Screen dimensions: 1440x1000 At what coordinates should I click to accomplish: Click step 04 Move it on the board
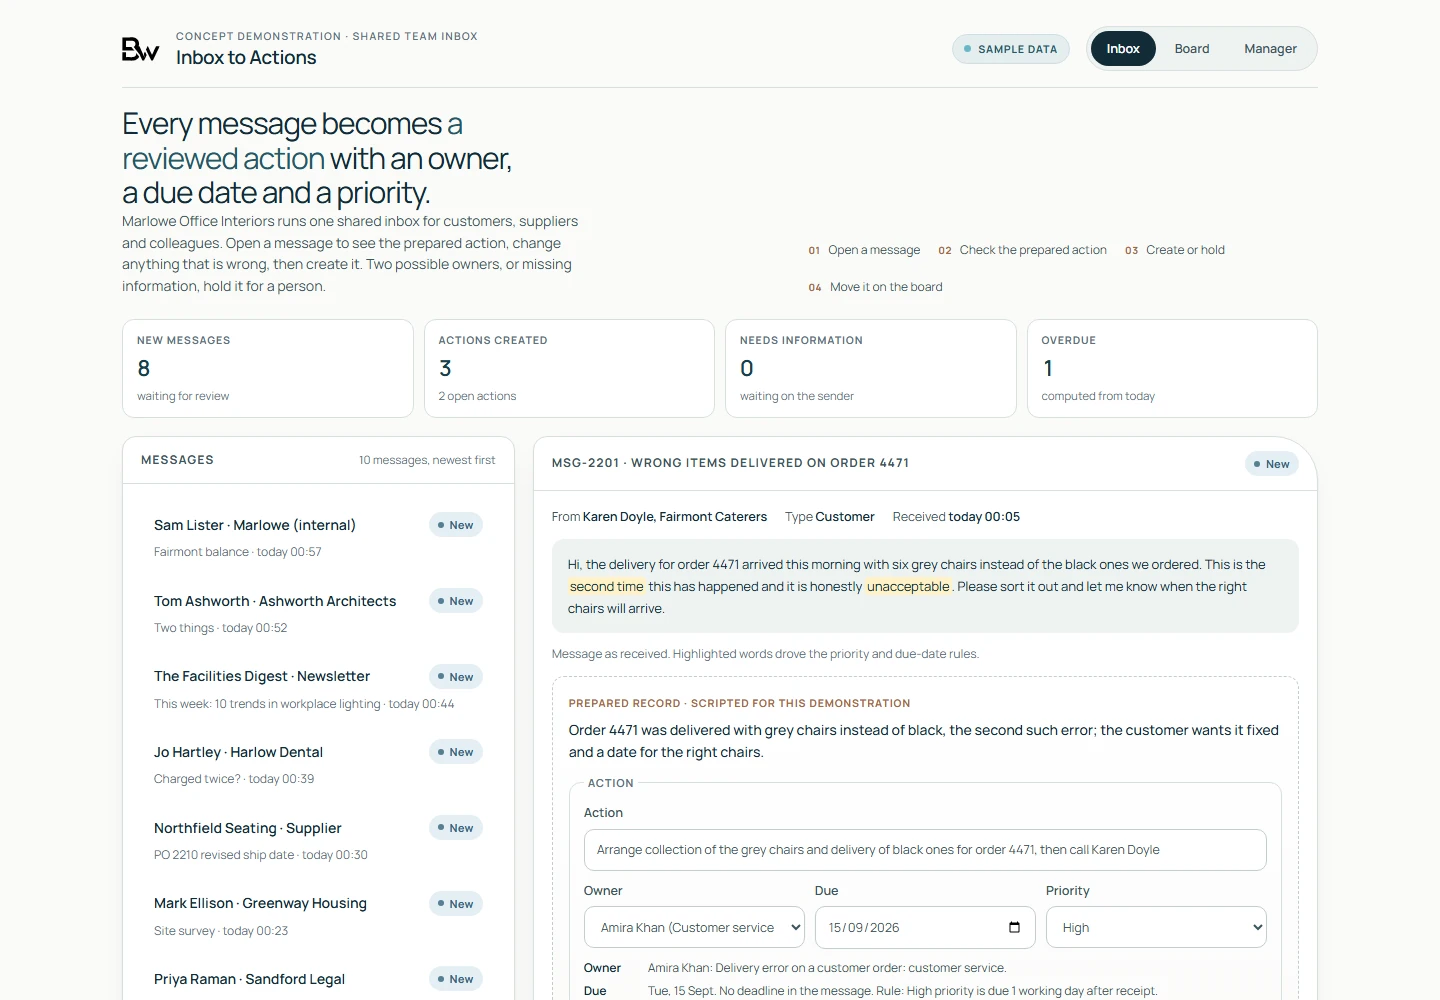pos(876,287)
